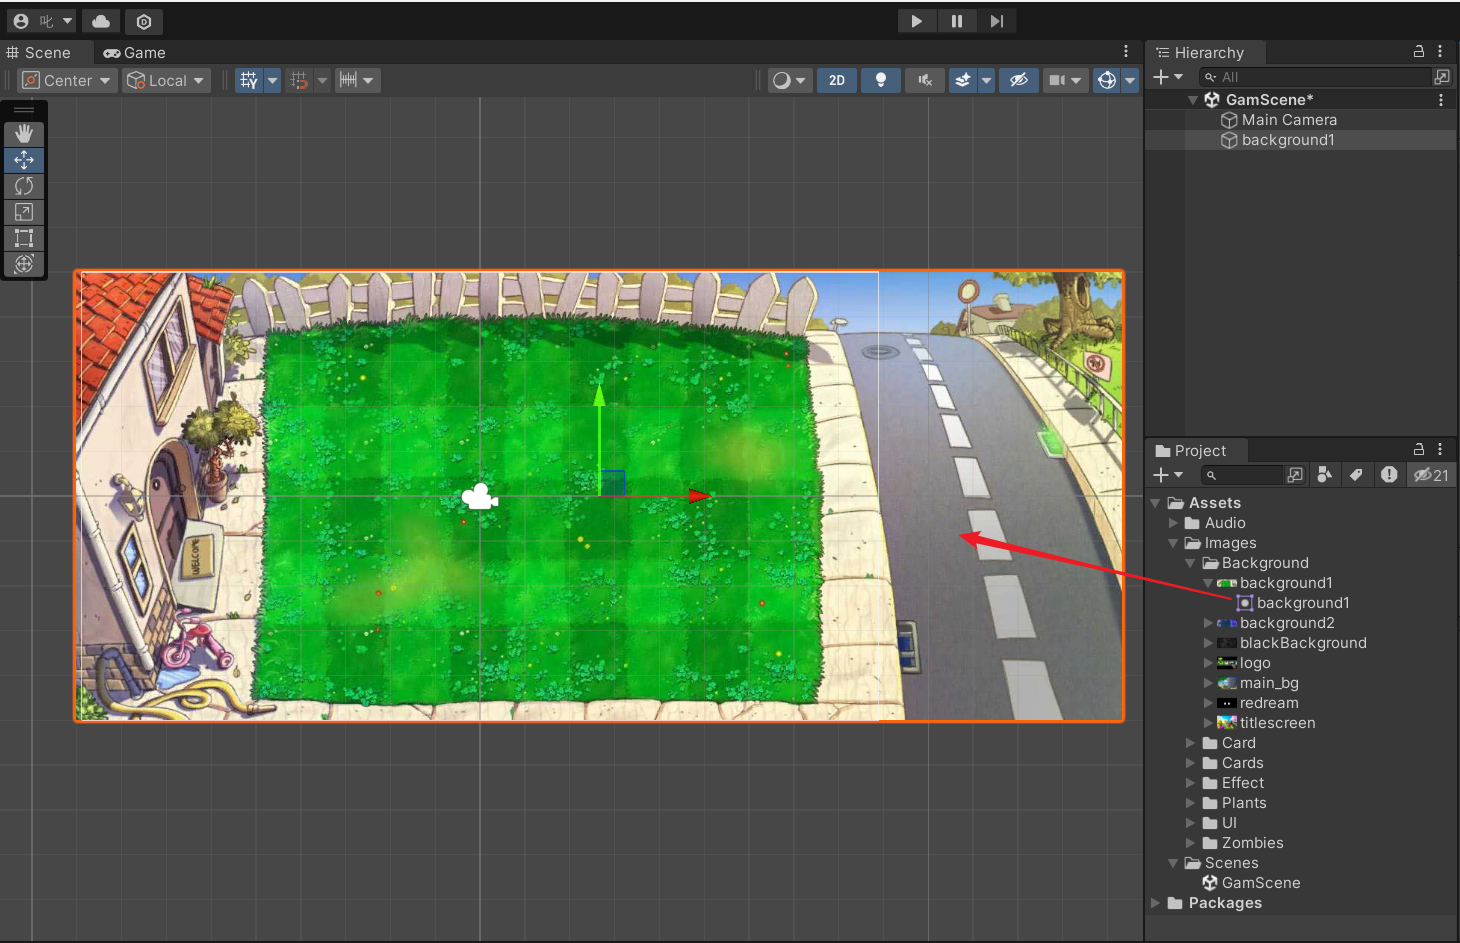
Task: Select the Rect tool
Action: [24, 238]
